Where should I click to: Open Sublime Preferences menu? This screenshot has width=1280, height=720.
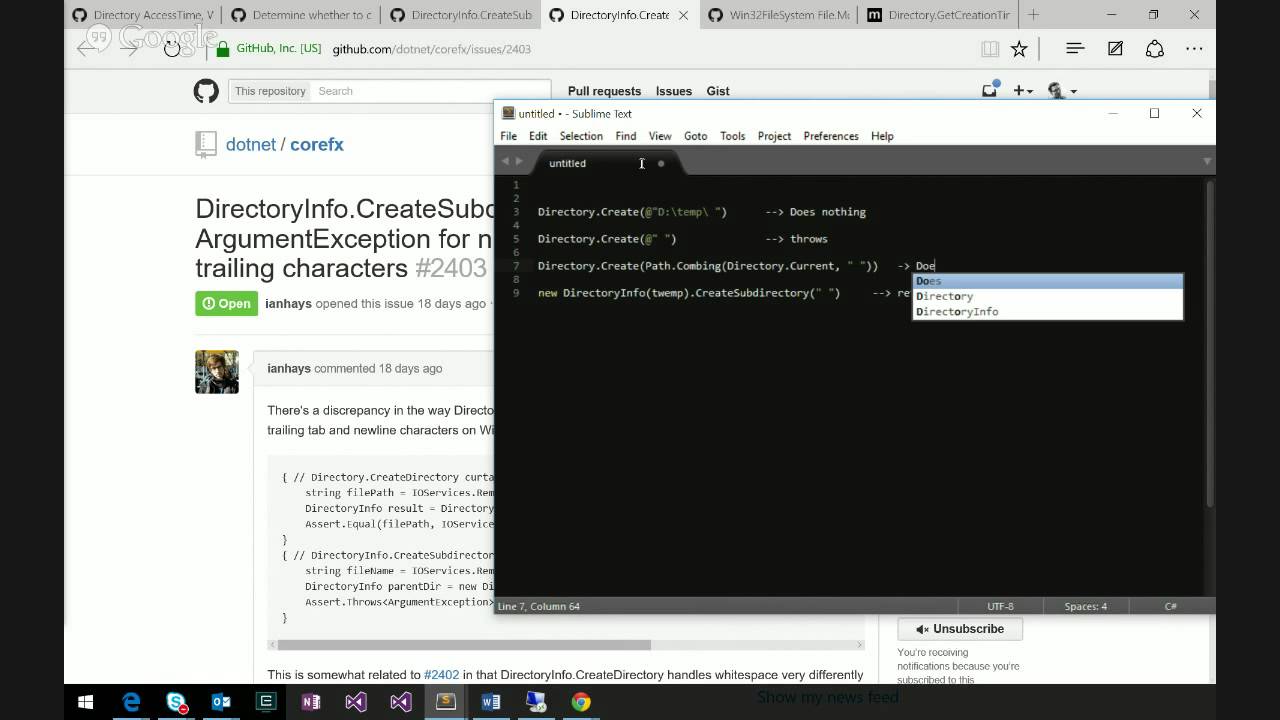(x=831, y=136)
